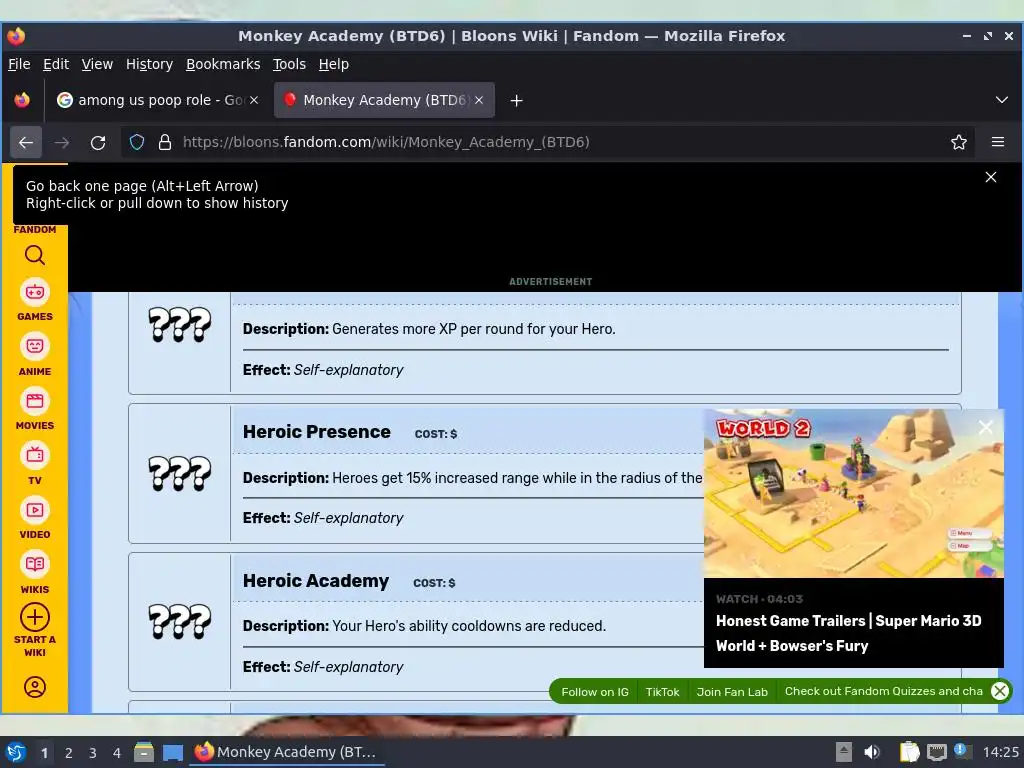Open the Bookmarks menu

pyautogui.click(x=223, y=64)
